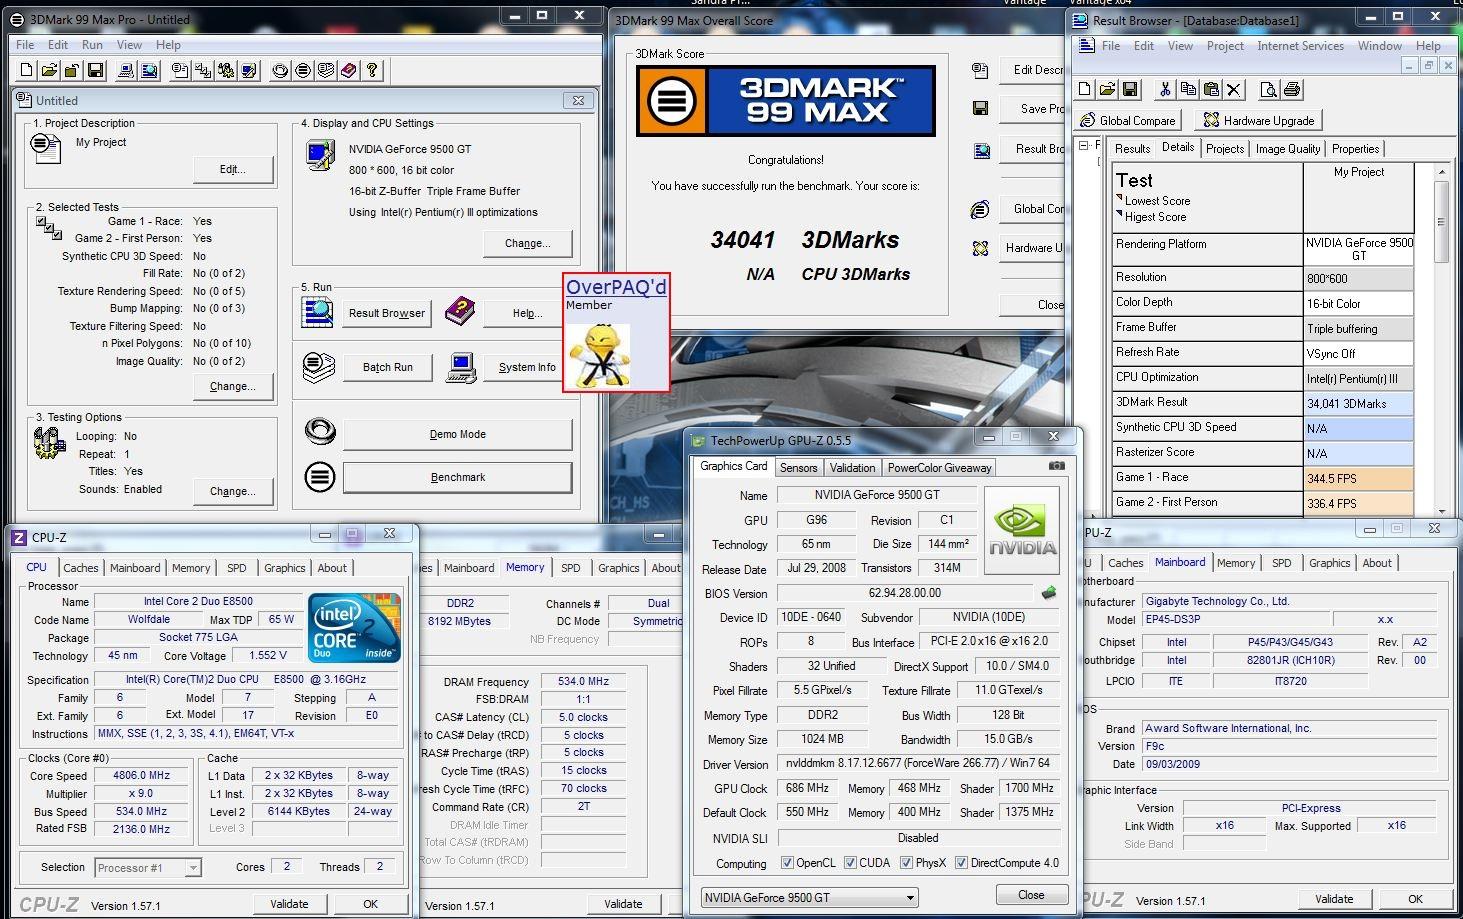Click Hardware Upgrade button in Result Browser

tap(1259, 120)
